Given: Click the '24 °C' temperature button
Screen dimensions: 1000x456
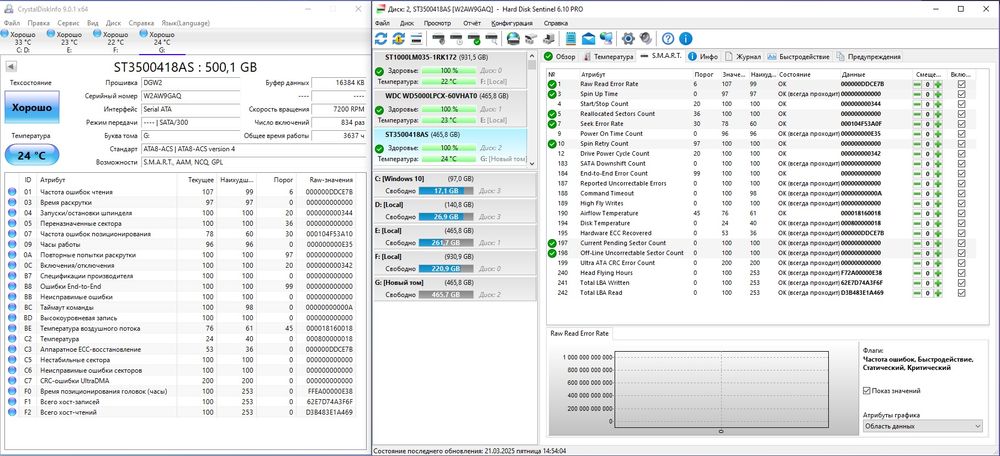Looking at the screenshot, I should pyautogui.click(x=32, y=155).
